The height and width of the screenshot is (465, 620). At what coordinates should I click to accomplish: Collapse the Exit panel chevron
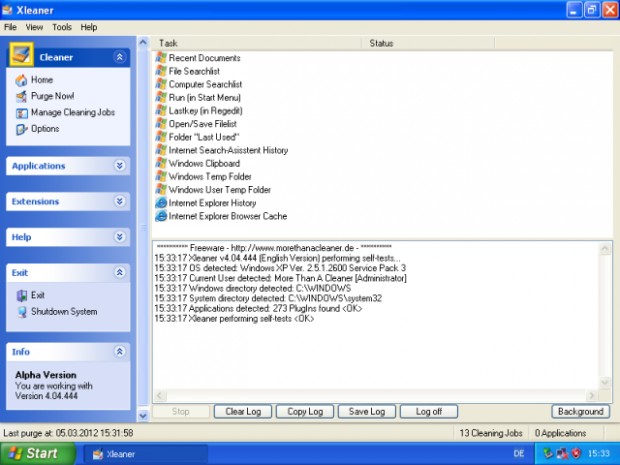(119, 272)
